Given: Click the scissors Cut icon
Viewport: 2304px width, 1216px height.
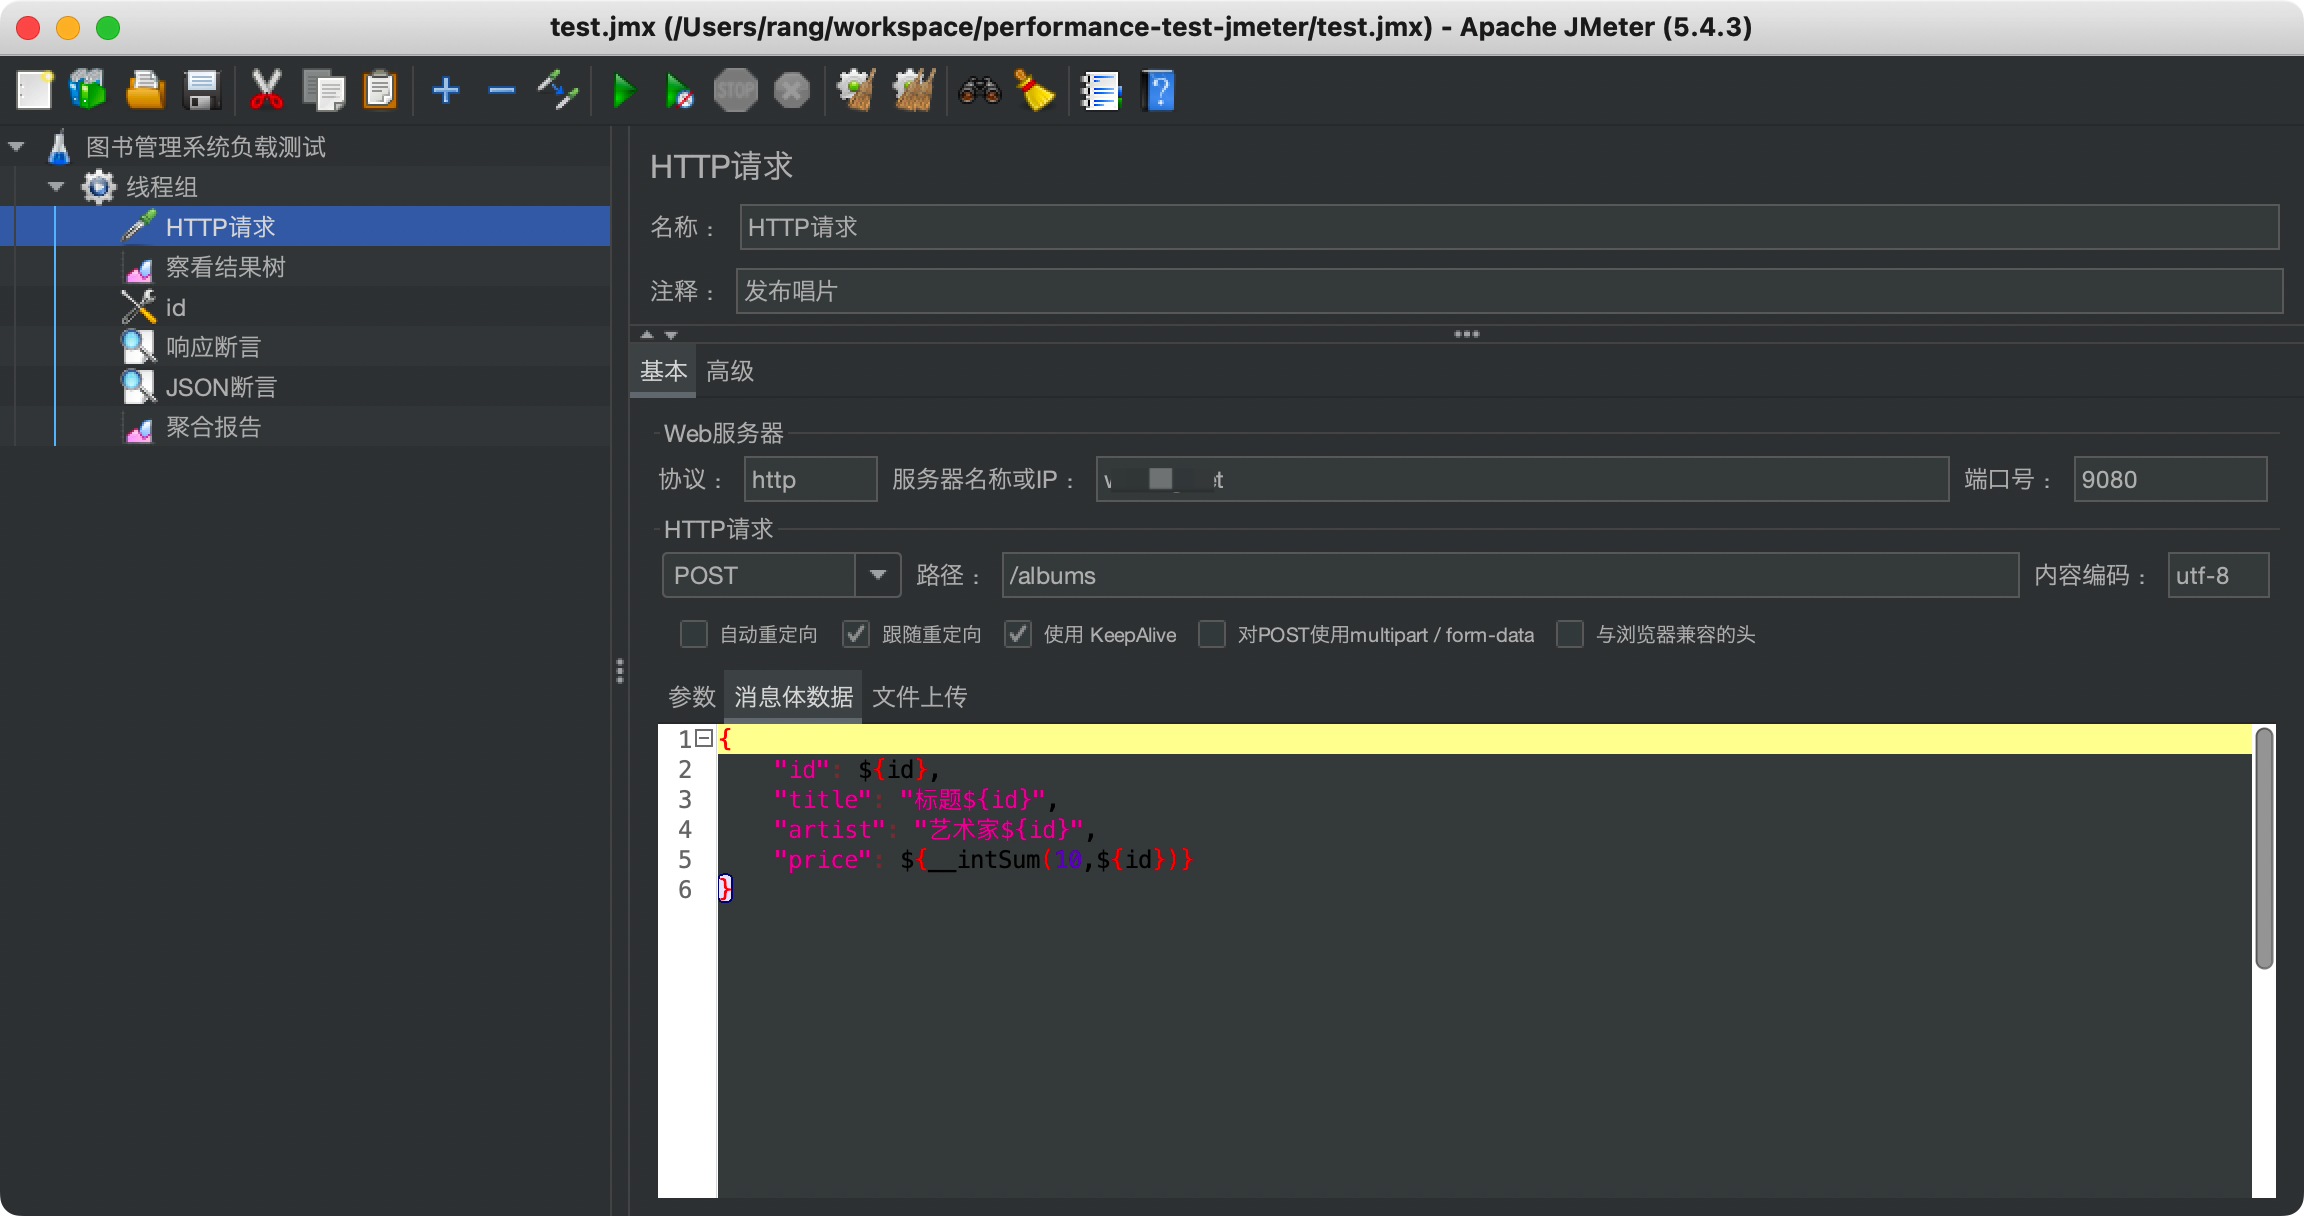Looking at the screenshot, I should point(266,91).
